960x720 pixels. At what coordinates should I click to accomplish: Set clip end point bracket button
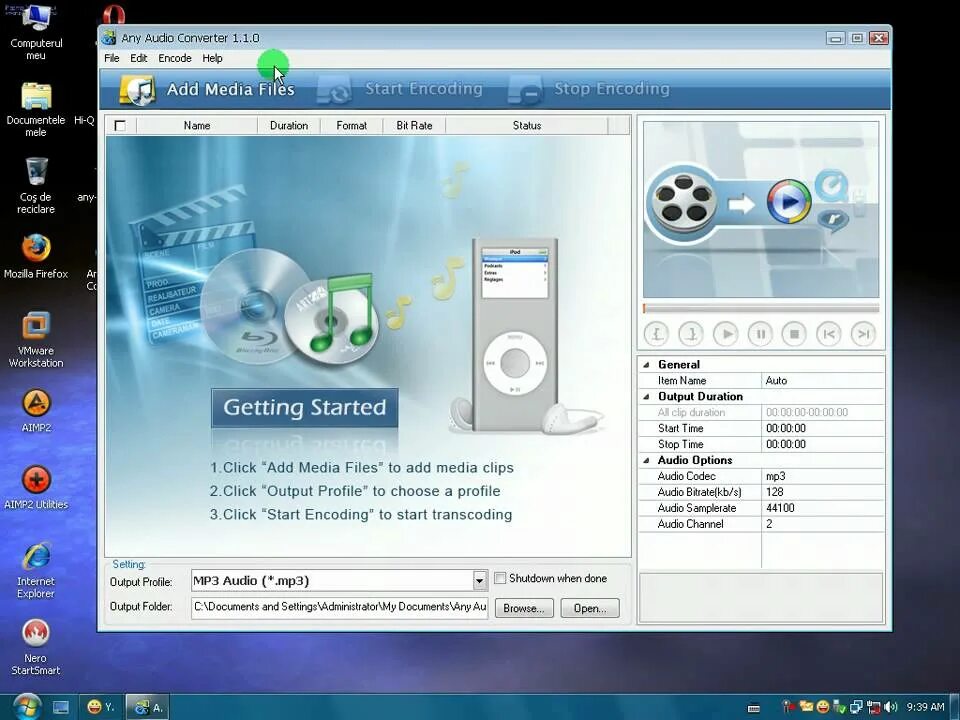coord(691,334)
